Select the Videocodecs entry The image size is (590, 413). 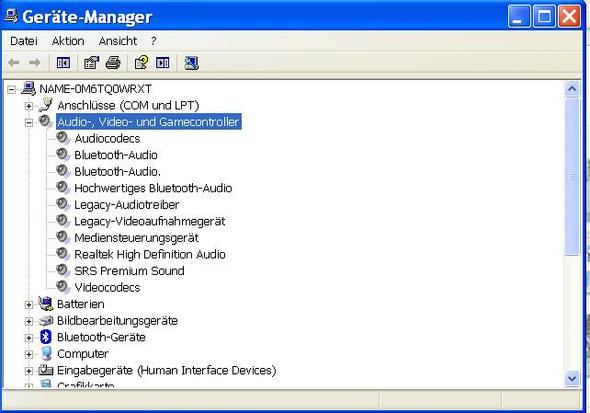107,287
